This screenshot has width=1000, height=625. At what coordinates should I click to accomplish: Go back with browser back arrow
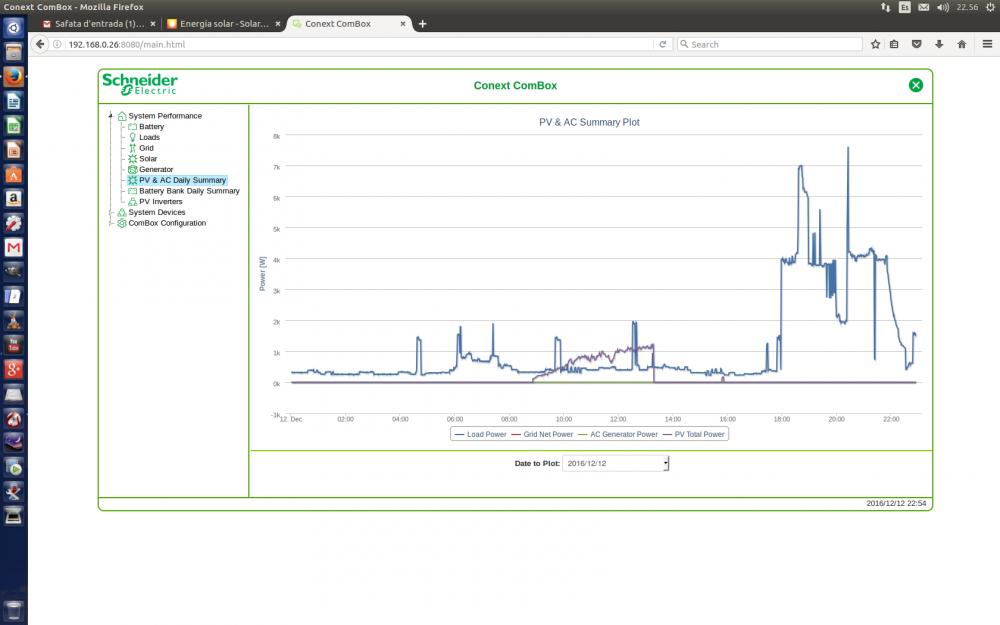click(x=40, y=44)
